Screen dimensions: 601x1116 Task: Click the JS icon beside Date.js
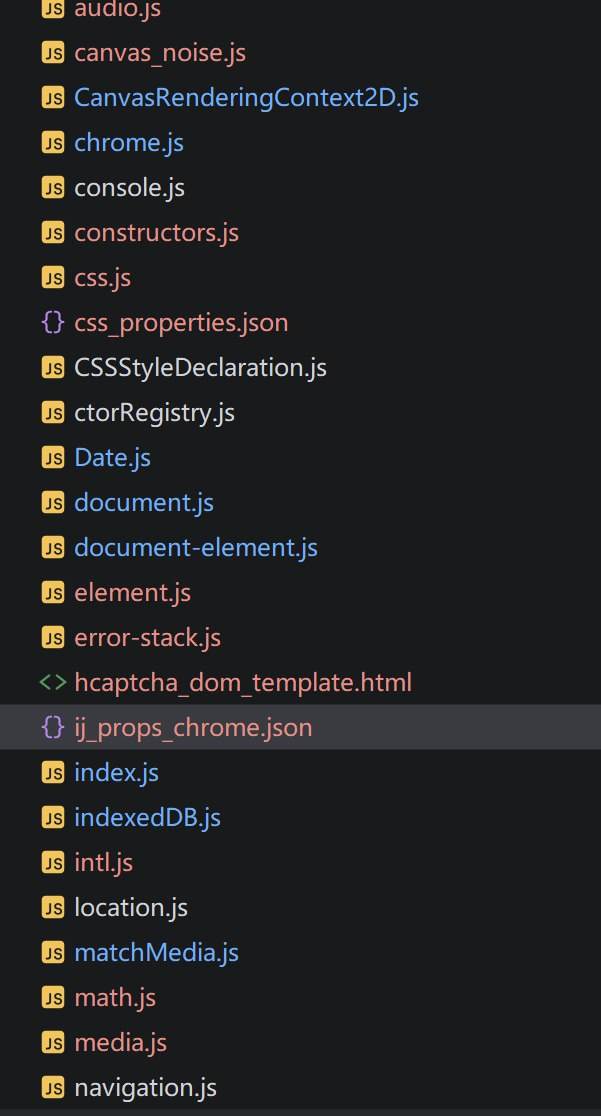point(53,458)
